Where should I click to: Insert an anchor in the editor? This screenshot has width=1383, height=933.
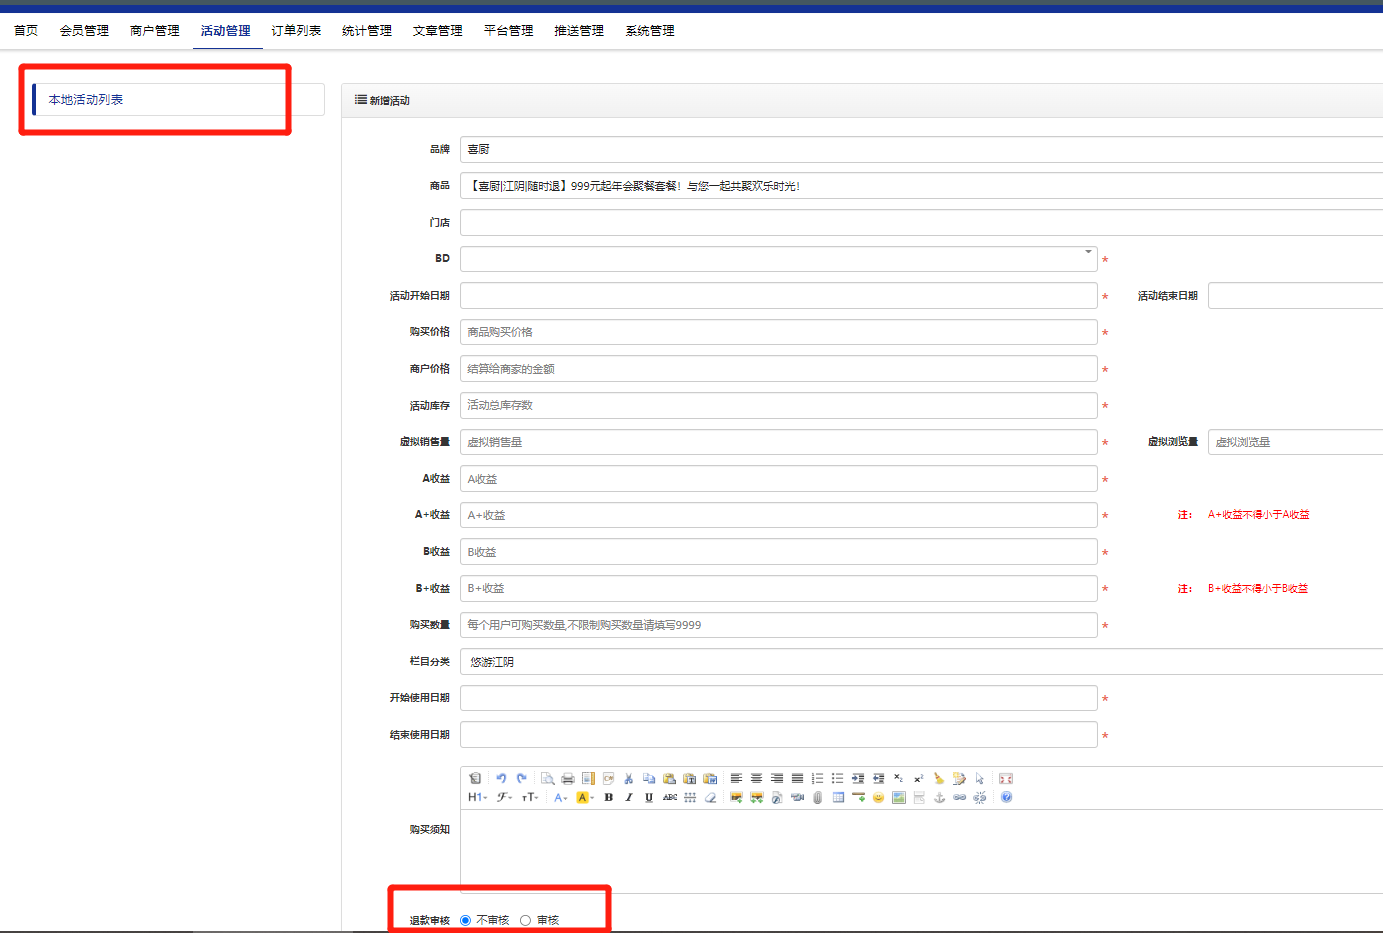pyautogui.click(x=939, y=797)
